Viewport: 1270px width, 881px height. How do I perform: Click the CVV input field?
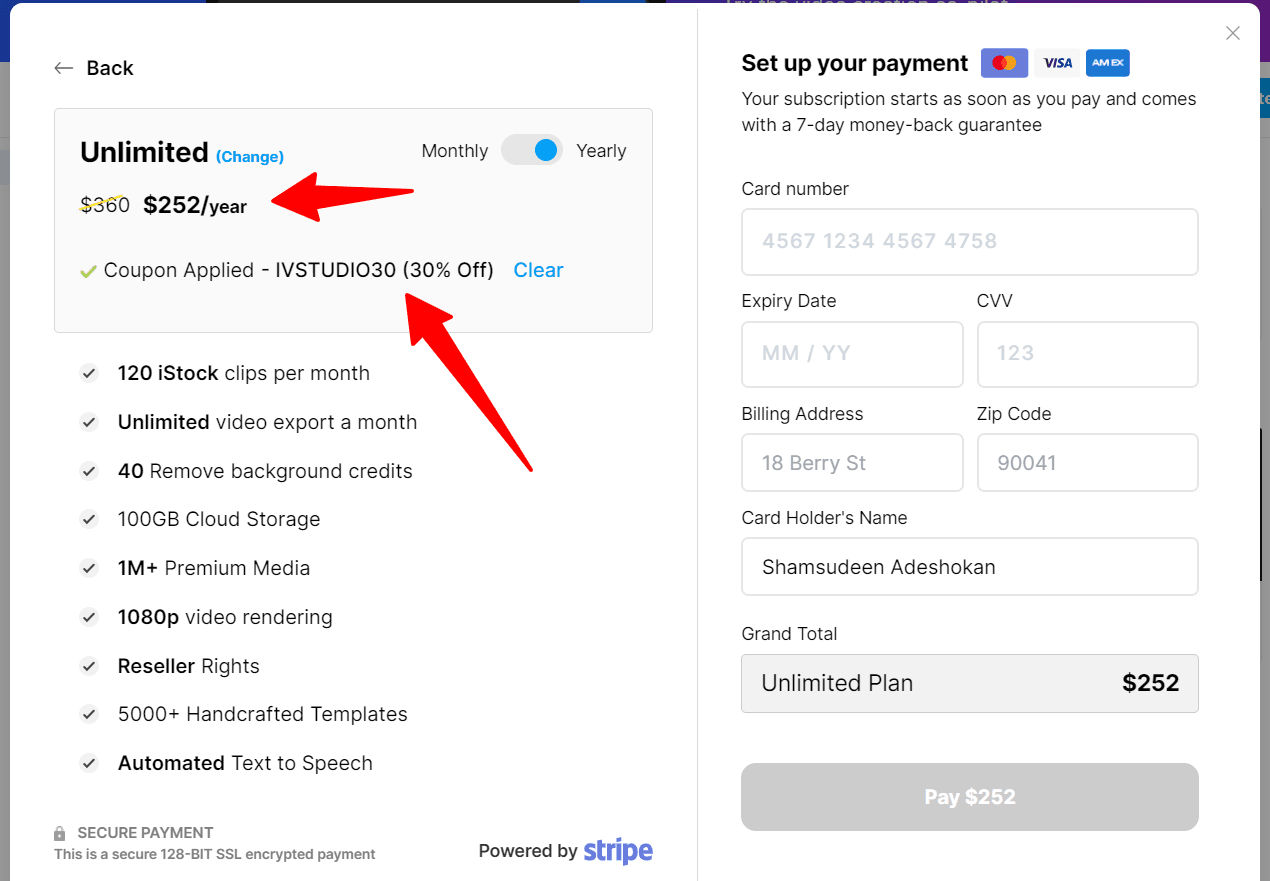coord(1087,354)
